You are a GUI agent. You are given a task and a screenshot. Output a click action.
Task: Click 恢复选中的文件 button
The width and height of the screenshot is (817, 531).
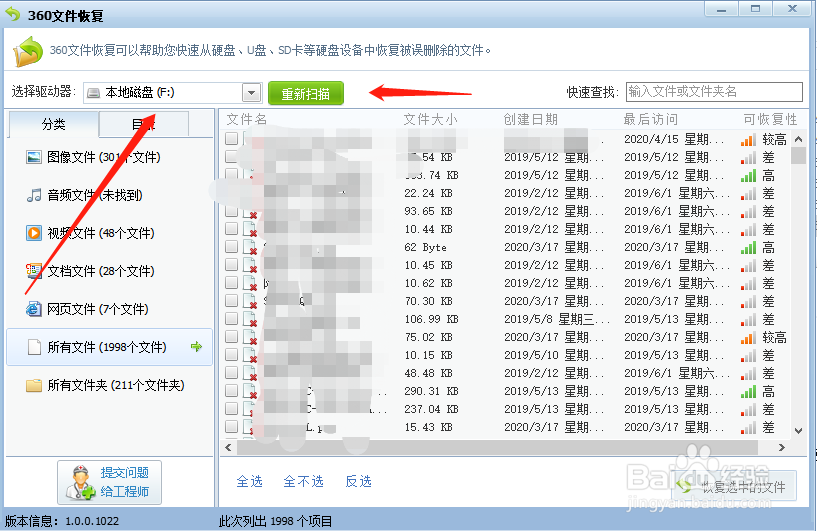click(x=734, y=486)
